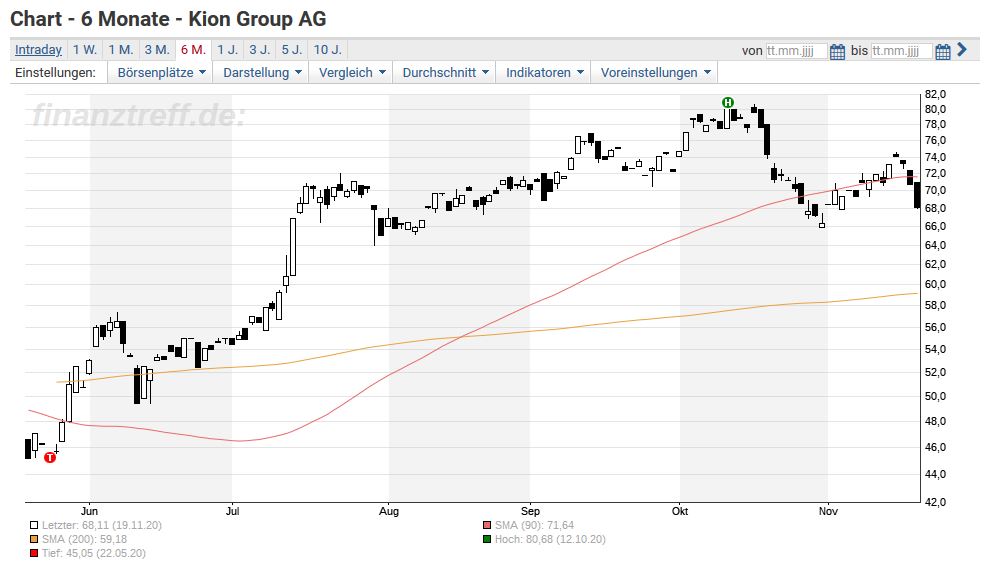Select the 6 M. time range tab
Screen dimensions: 988x564
tap(193, 50)
